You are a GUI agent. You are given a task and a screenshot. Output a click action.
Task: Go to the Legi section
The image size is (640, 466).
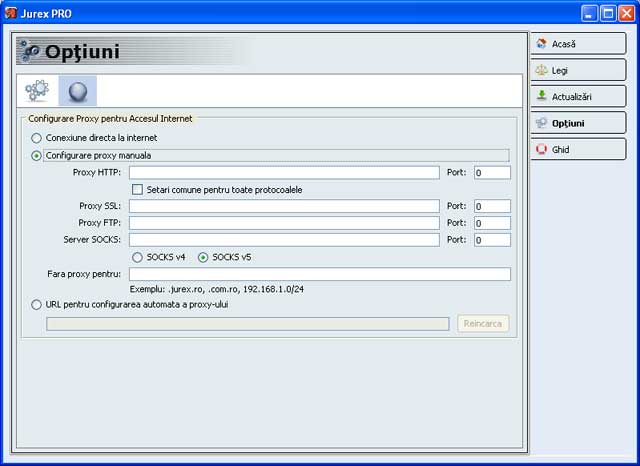(x=578, y=70)
